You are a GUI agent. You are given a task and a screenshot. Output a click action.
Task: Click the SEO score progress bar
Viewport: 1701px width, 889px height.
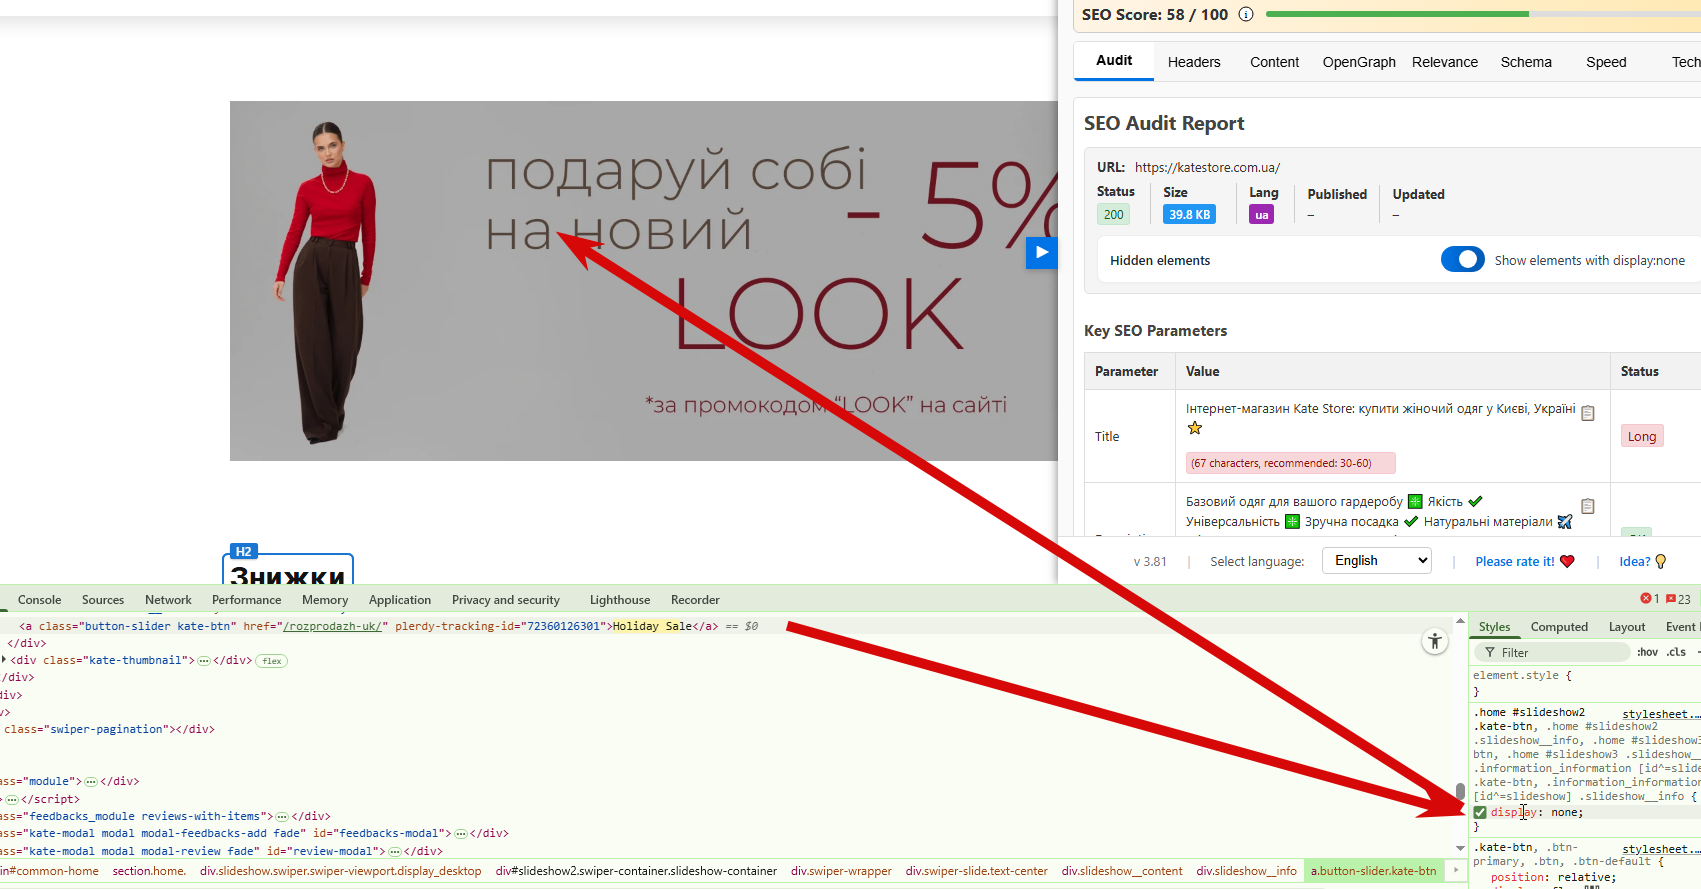tap(1483, 14)
